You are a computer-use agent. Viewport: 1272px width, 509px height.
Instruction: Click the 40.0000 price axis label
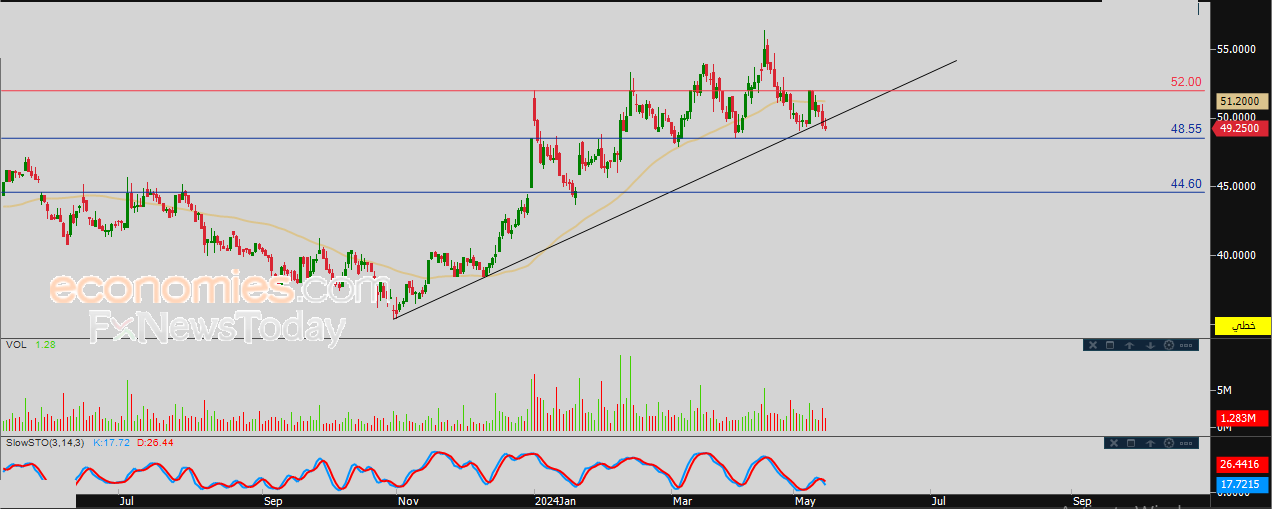pyautogui.click(x=1237, y=256)
